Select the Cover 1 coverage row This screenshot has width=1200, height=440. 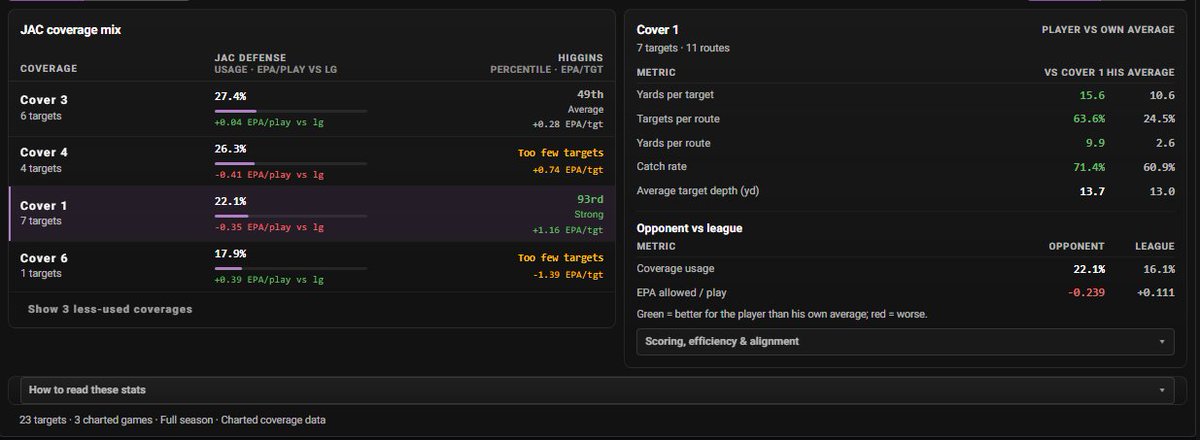point(312,213)
